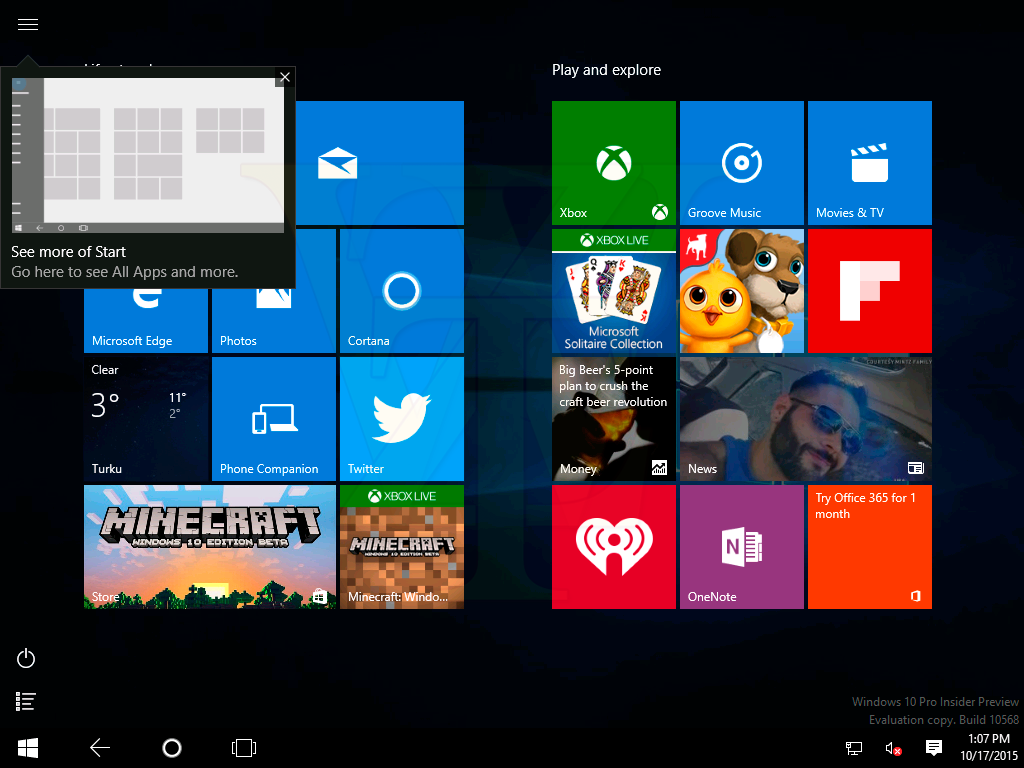Open Task View in the taskbar
This screenshot has width=1024, height=768.
244,747
